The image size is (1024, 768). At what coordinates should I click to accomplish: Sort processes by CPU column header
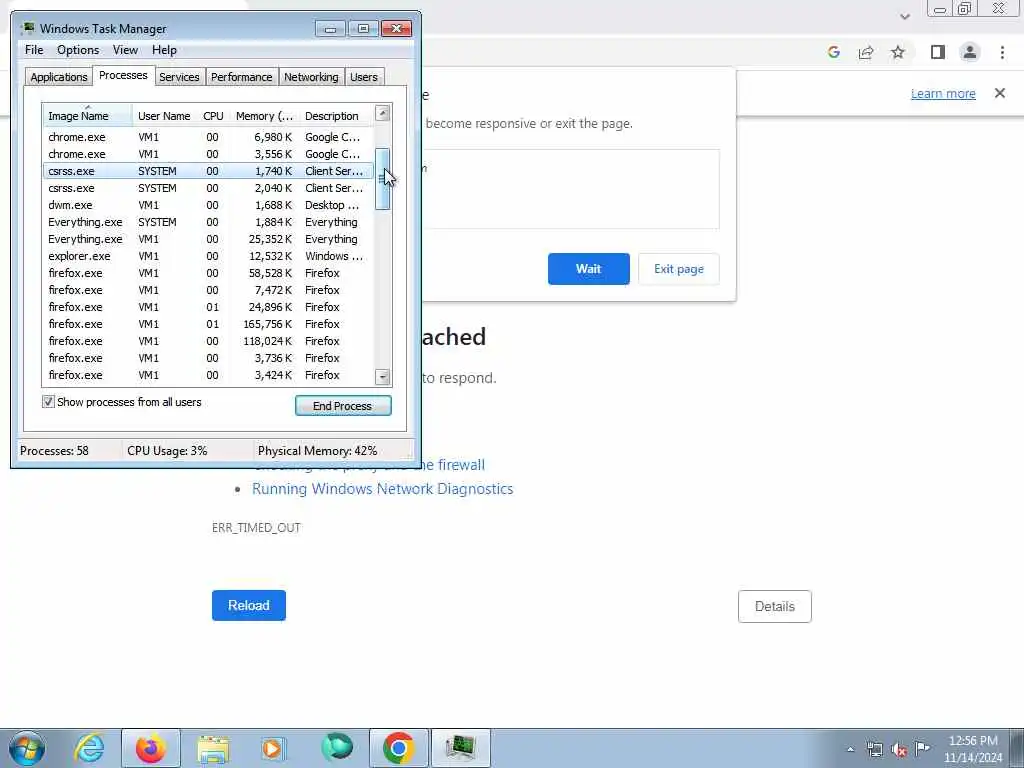214,116
